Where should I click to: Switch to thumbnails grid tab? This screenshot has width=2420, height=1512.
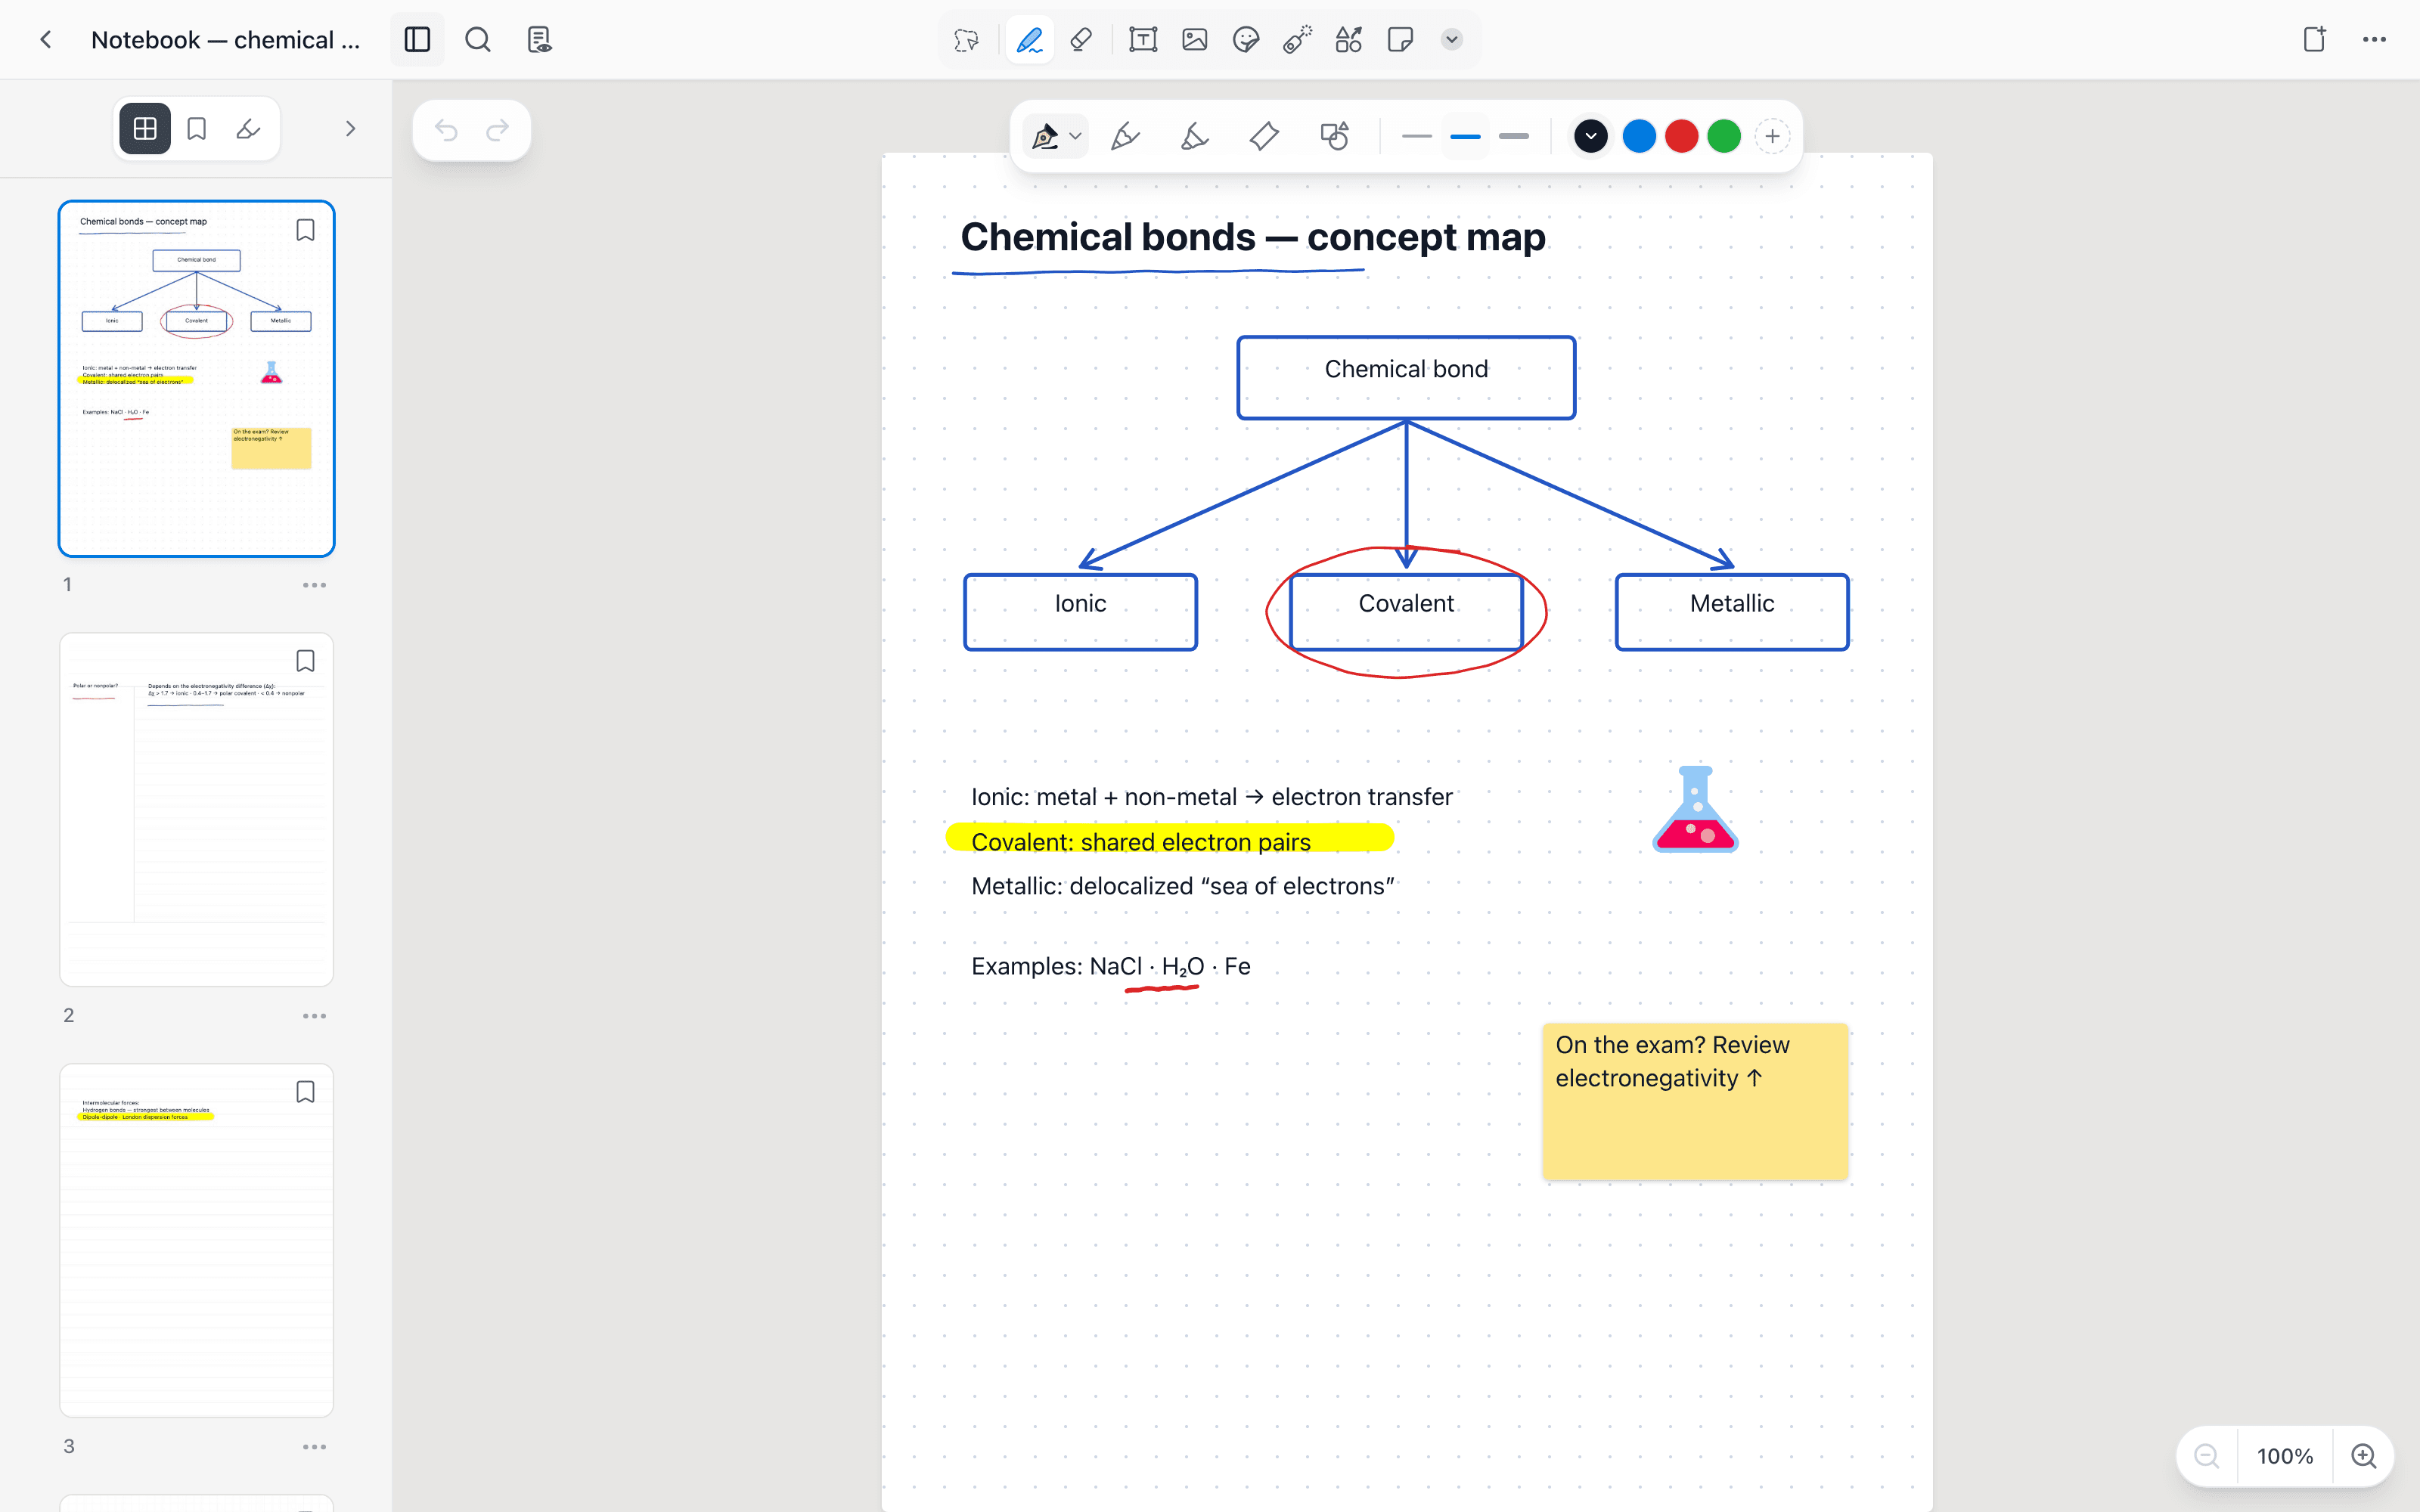pyautogui.click(x=145, y=129)
